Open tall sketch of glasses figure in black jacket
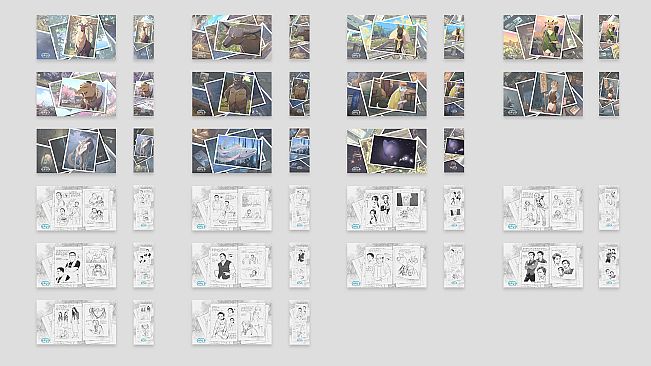This screenshot has height=366, width=651. 144,265
